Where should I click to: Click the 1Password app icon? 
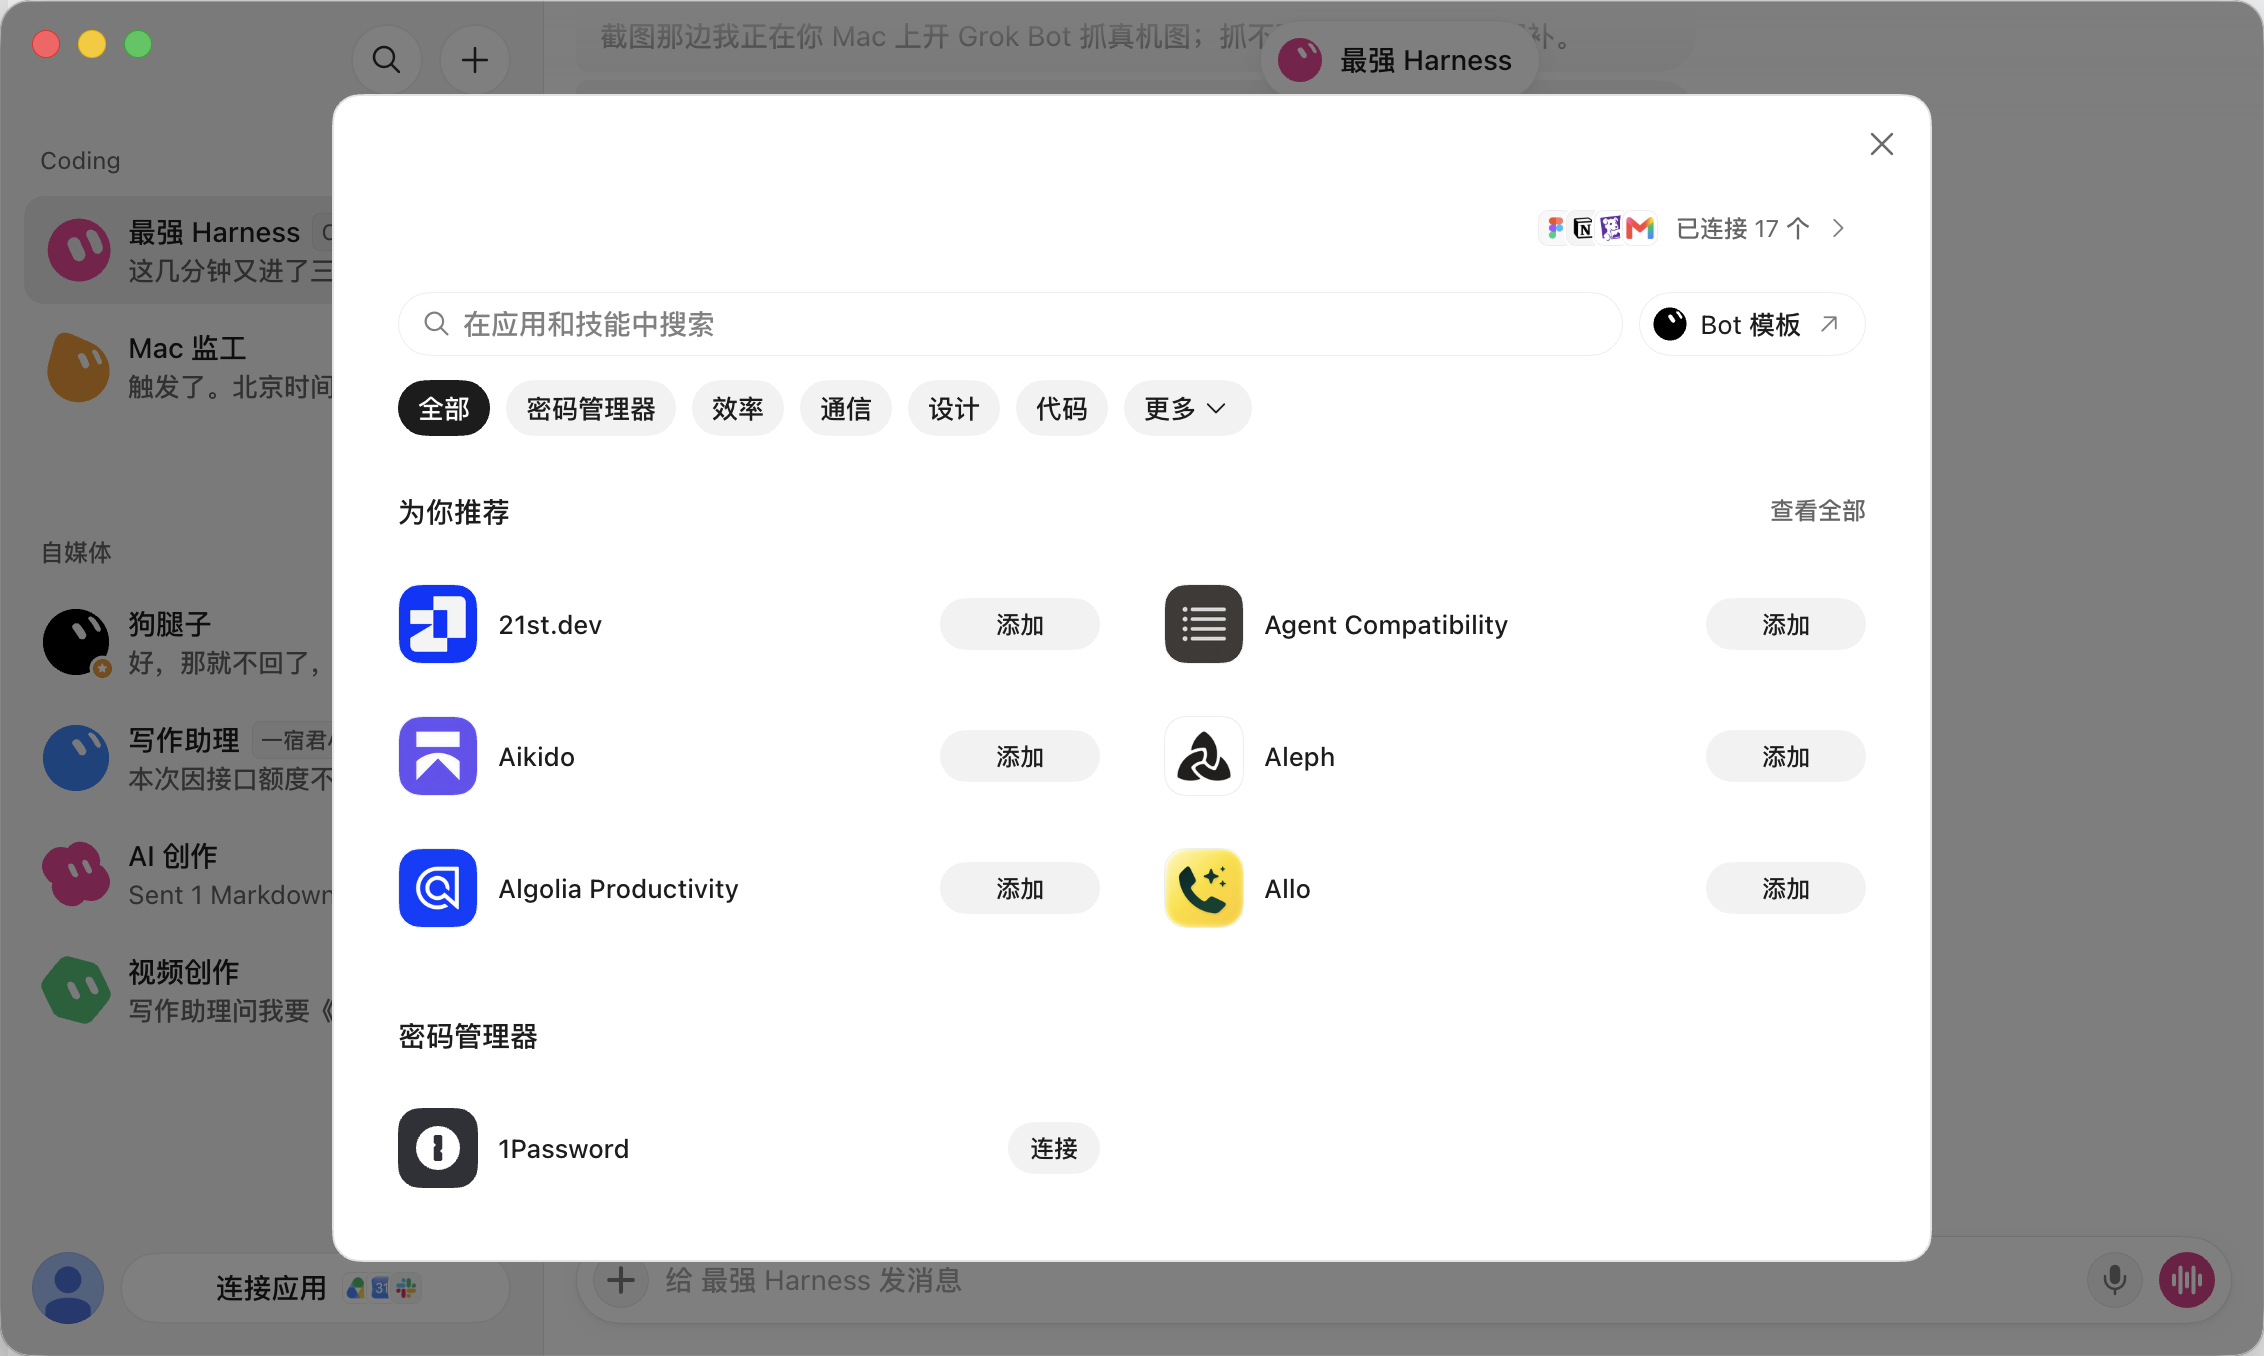438,1148
